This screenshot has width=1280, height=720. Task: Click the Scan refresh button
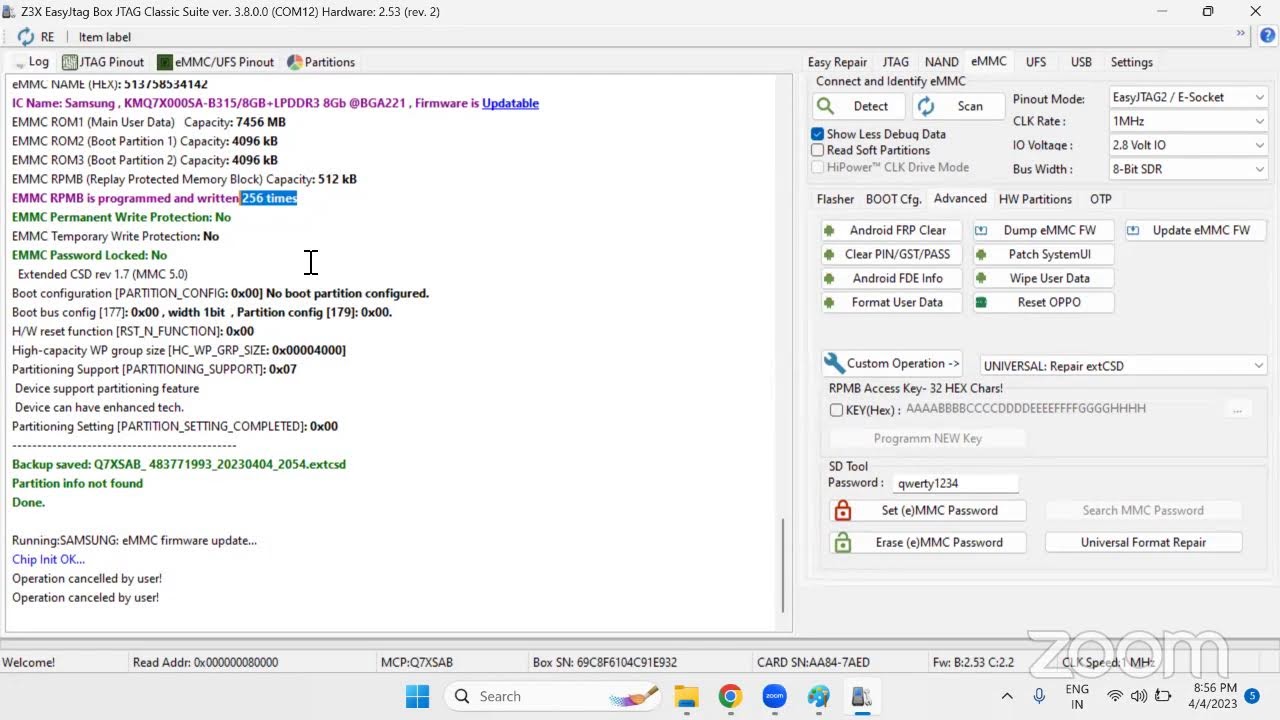pos(958,106)
